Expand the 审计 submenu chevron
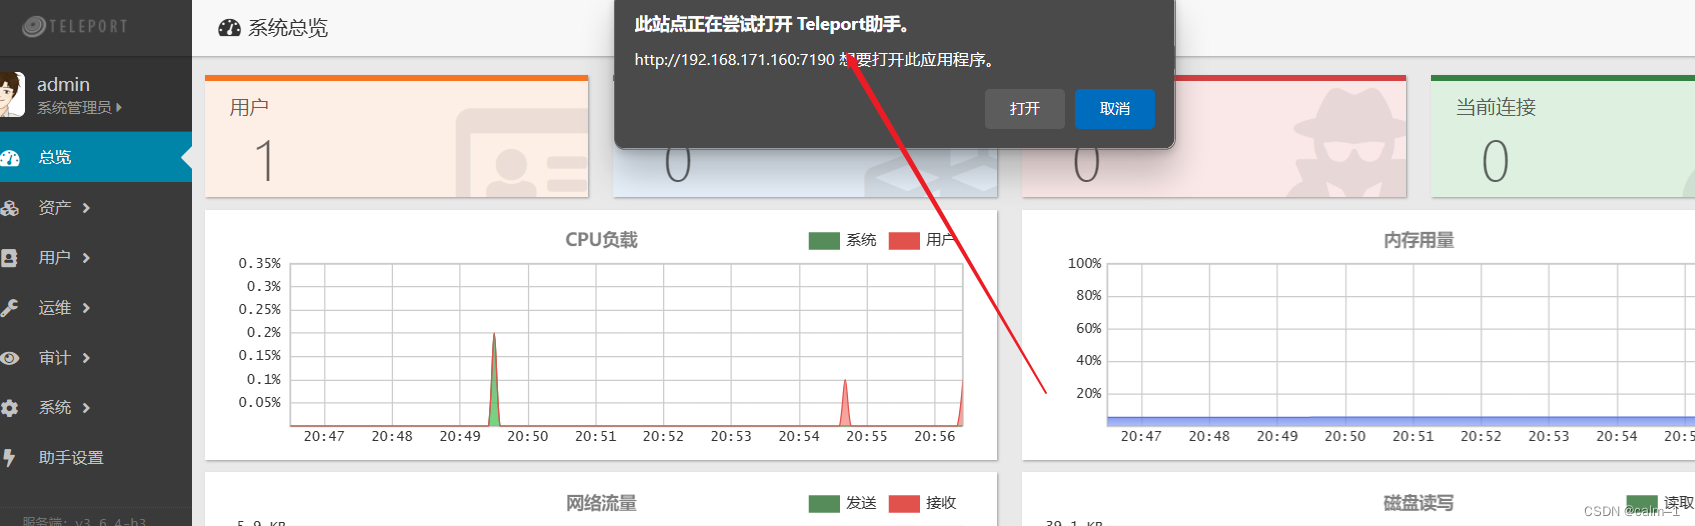 click(87, 358)
